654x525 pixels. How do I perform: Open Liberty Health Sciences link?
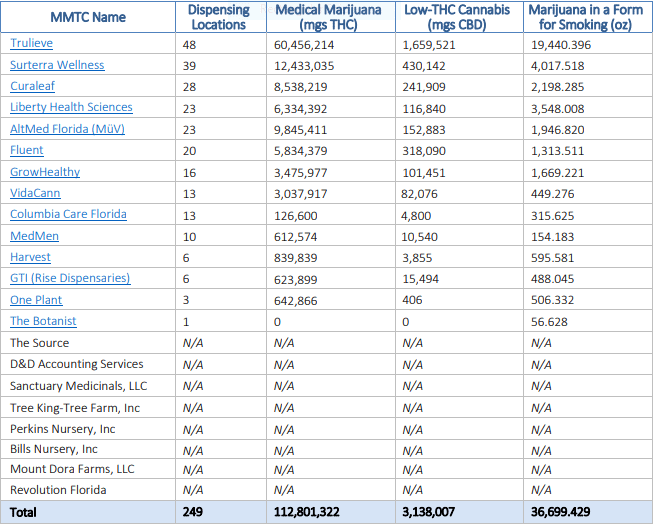[71, 107]
